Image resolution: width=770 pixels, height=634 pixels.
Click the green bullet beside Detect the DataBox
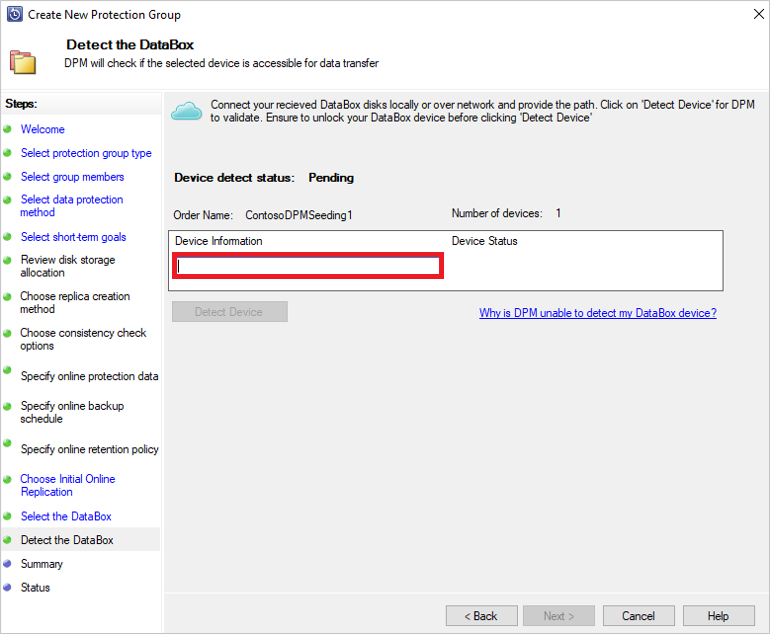(7, 540)
